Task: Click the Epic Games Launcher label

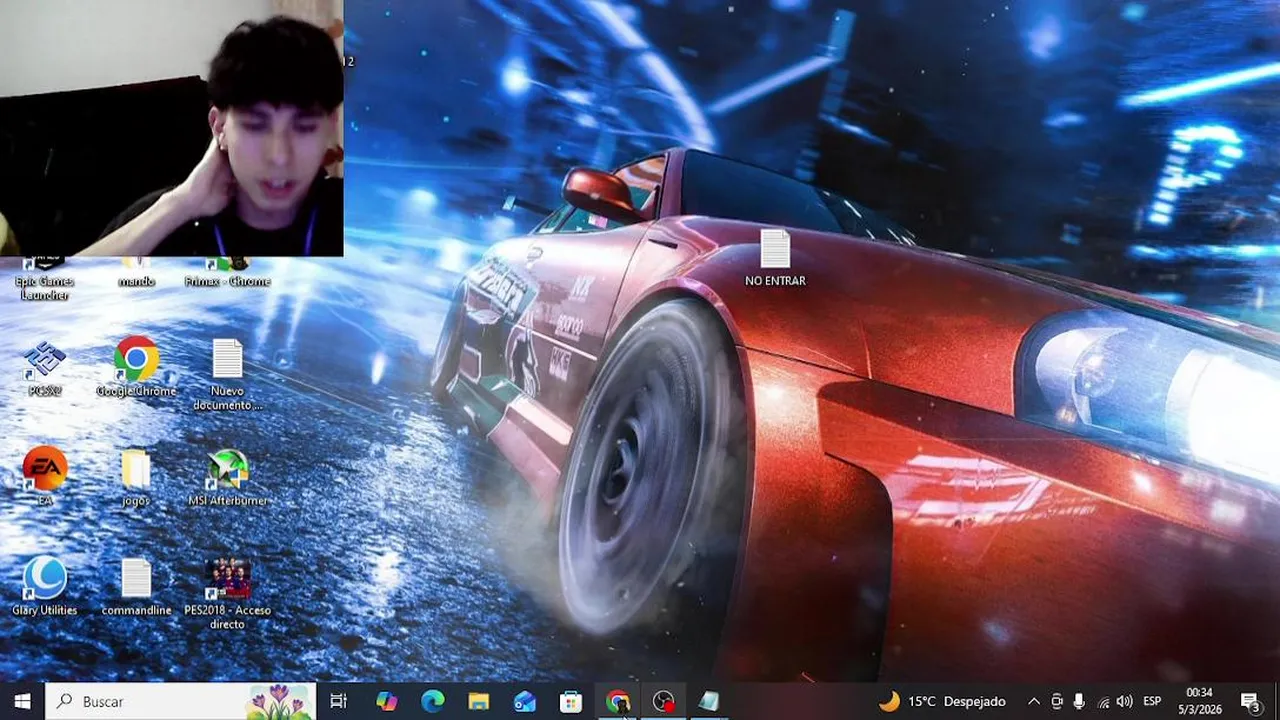Action: click(45, 288)
